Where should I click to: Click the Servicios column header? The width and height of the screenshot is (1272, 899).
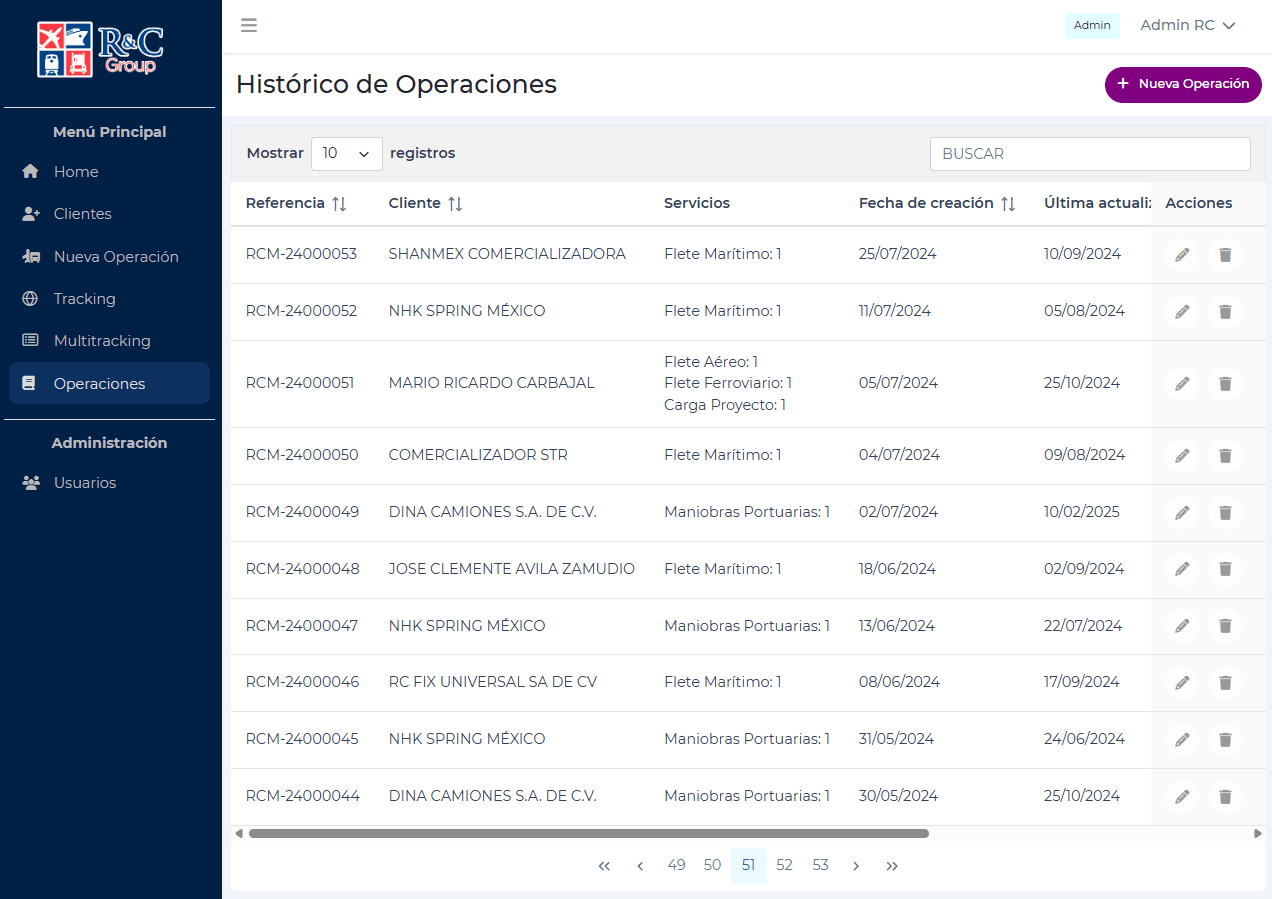click(697, 203)
